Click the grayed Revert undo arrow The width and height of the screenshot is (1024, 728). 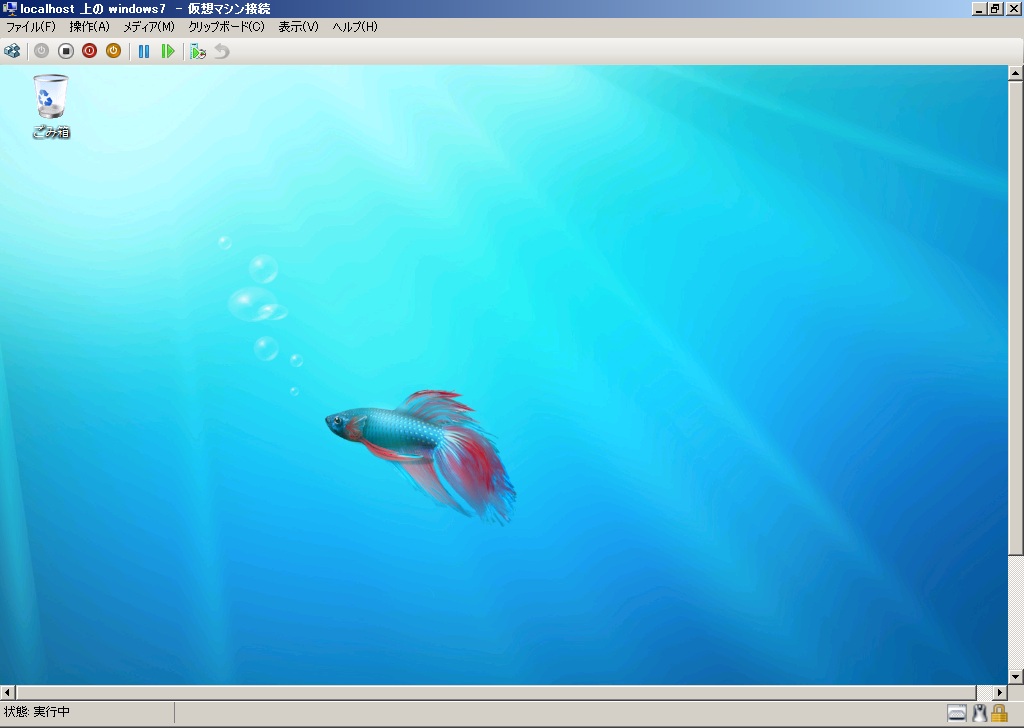tap(222, 51)
